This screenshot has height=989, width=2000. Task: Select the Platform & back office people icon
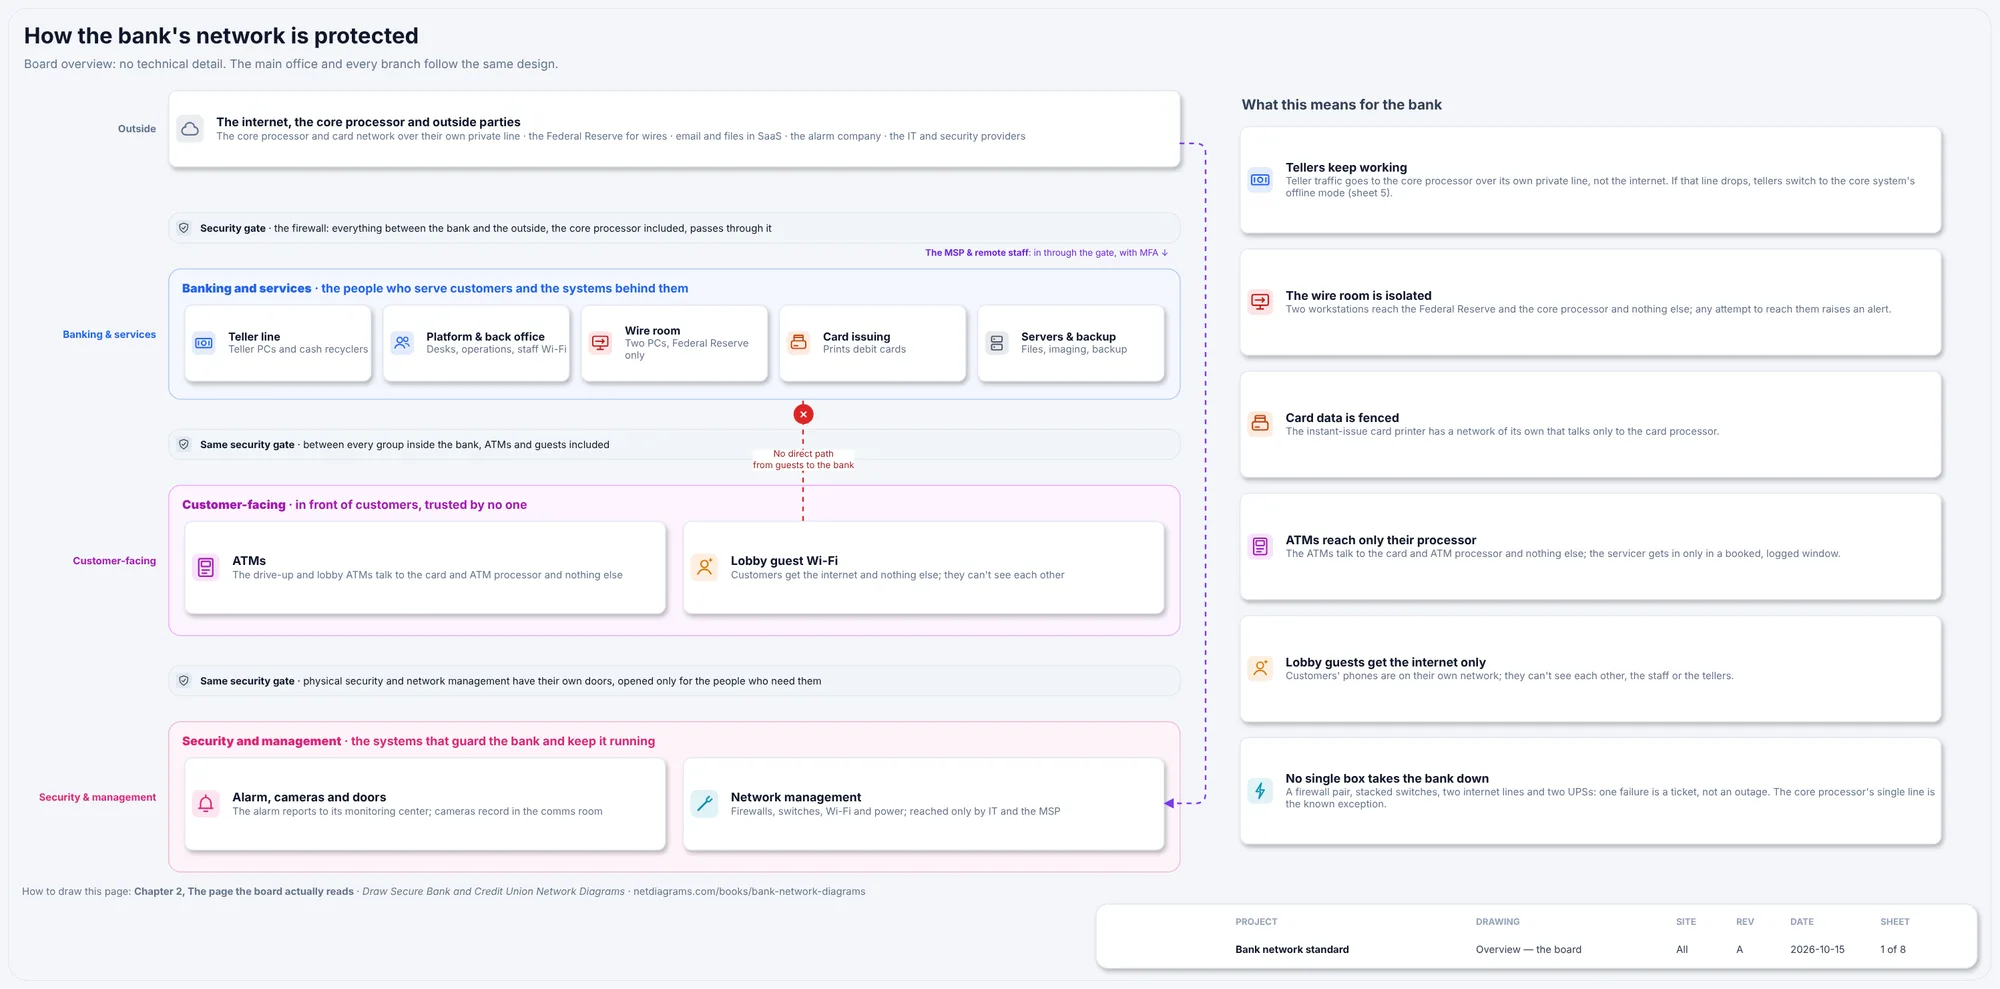[x=402, y=343]
